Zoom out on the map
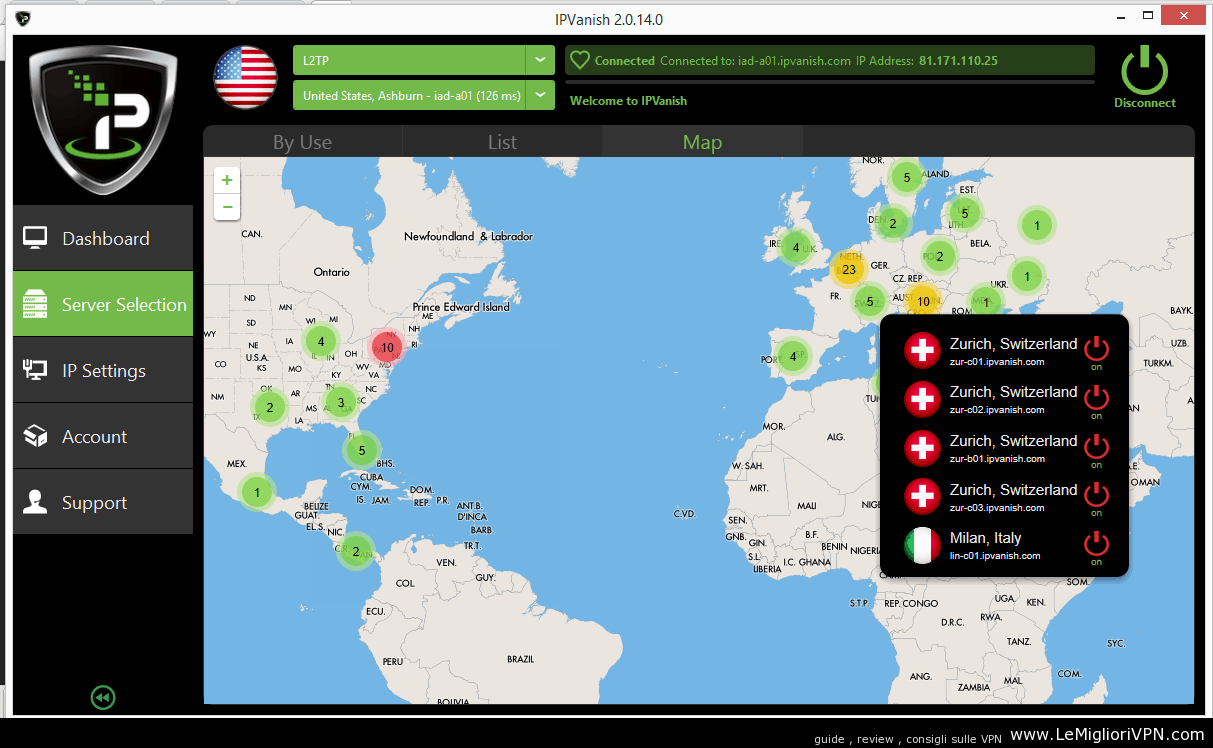Viewport: 1213px width, 748px height. pyautogui.click(x=227, y=207)
